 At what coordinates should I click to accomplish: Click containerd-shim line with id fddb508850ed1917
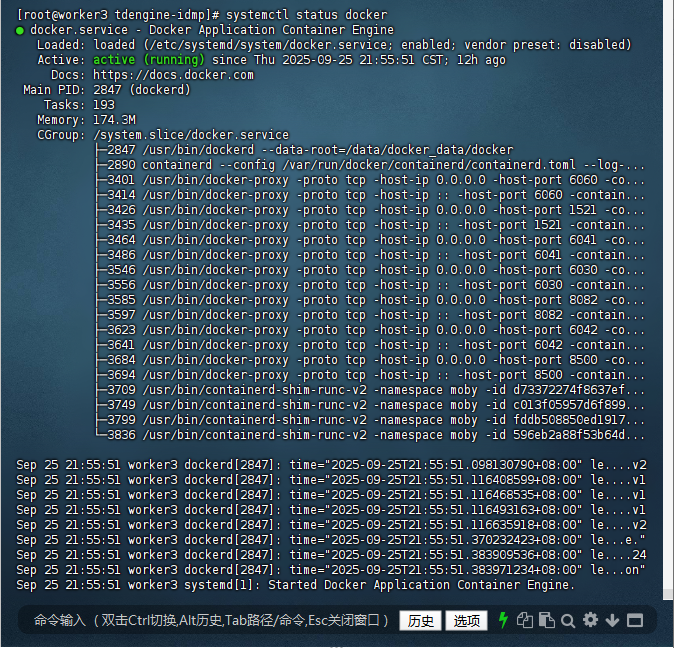tap(376, 420)
